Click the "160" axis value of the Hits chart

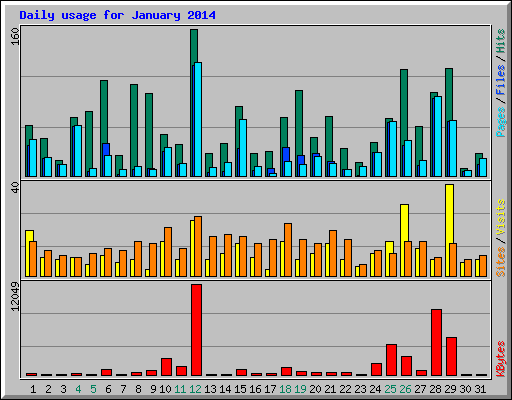15,37
